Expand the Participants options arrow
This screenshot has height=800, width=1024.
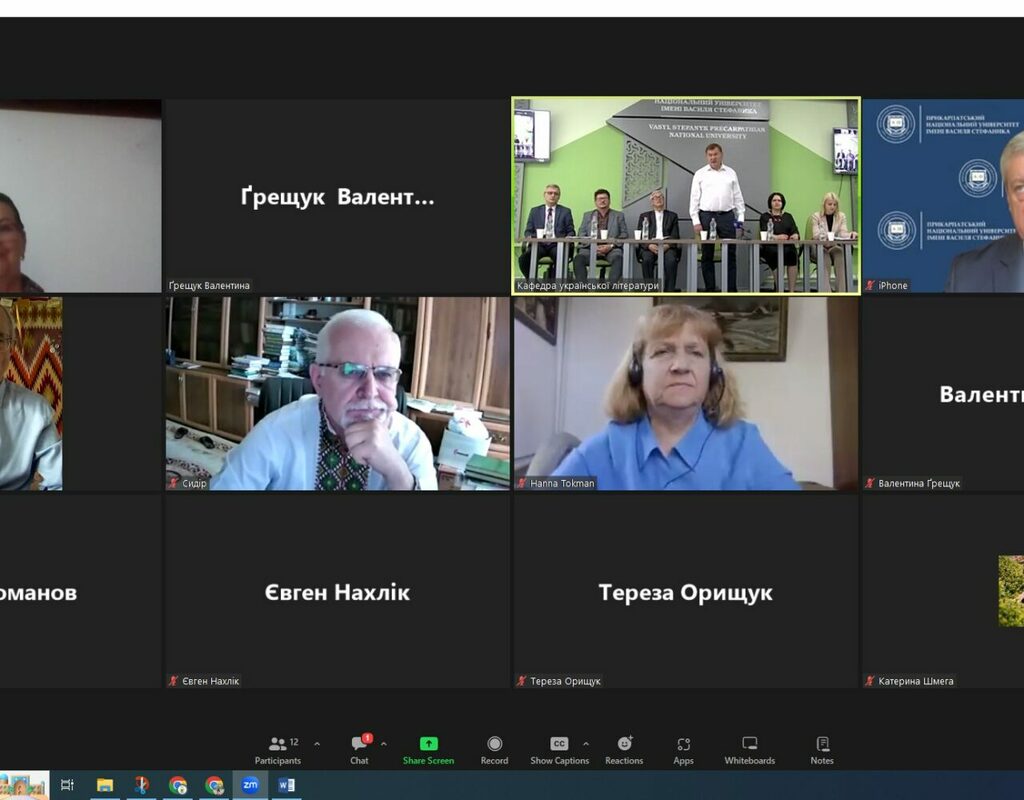click(x=317, y=744)
